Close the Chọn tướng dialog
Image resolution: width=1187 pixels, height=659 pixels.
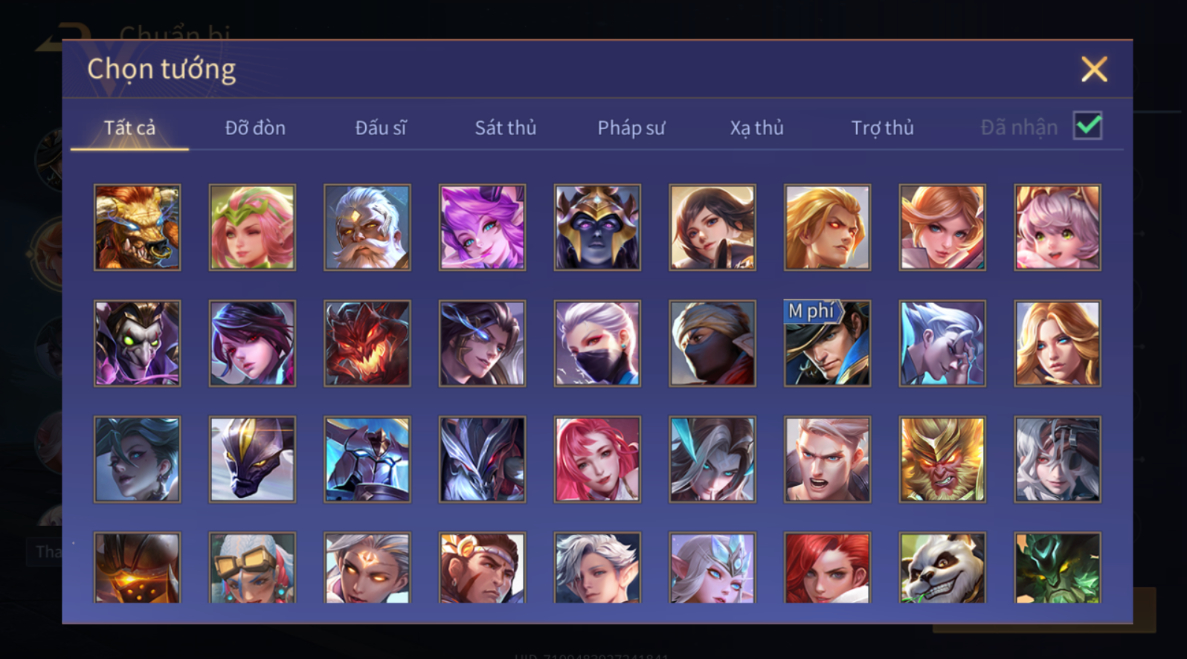click(1094, 70)
